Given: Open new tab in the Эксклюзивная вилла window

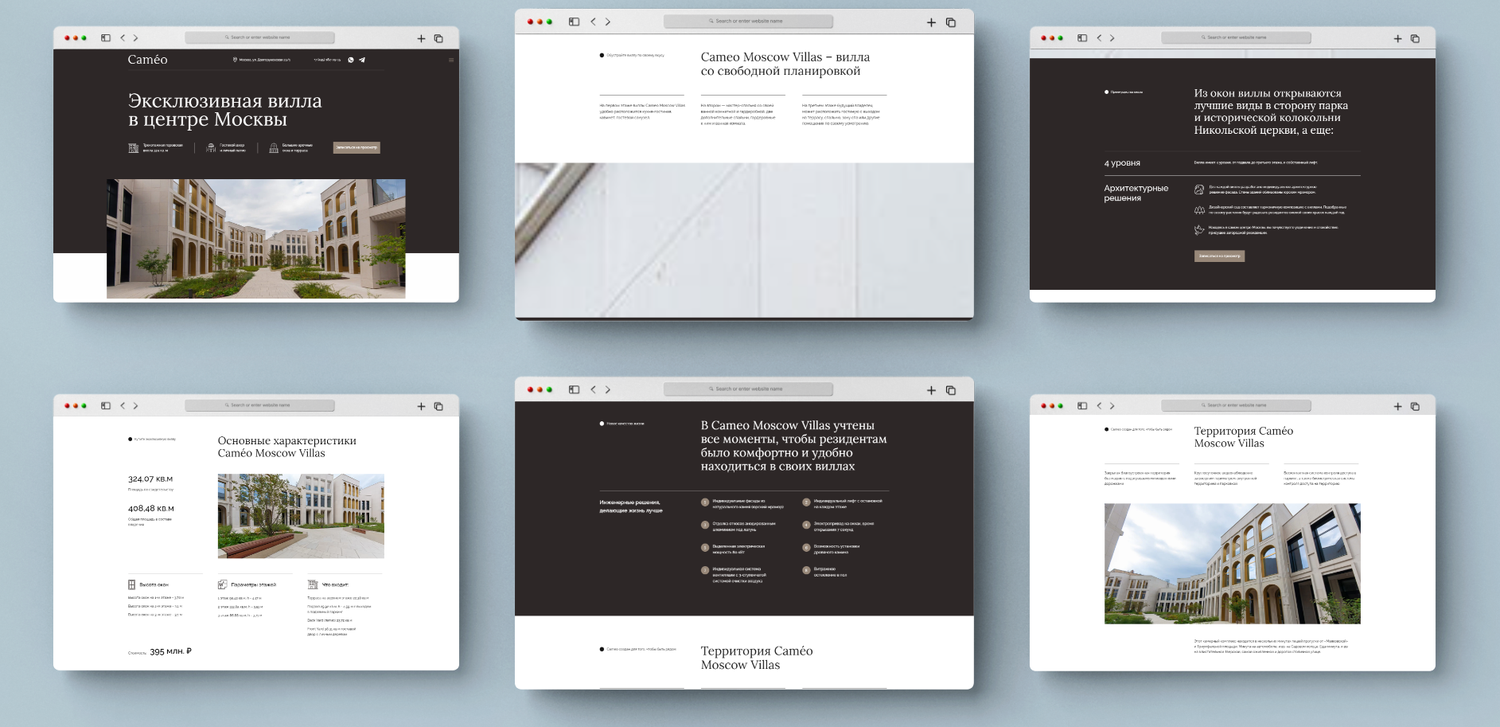Looking at the screenshot, I should 421,39.
